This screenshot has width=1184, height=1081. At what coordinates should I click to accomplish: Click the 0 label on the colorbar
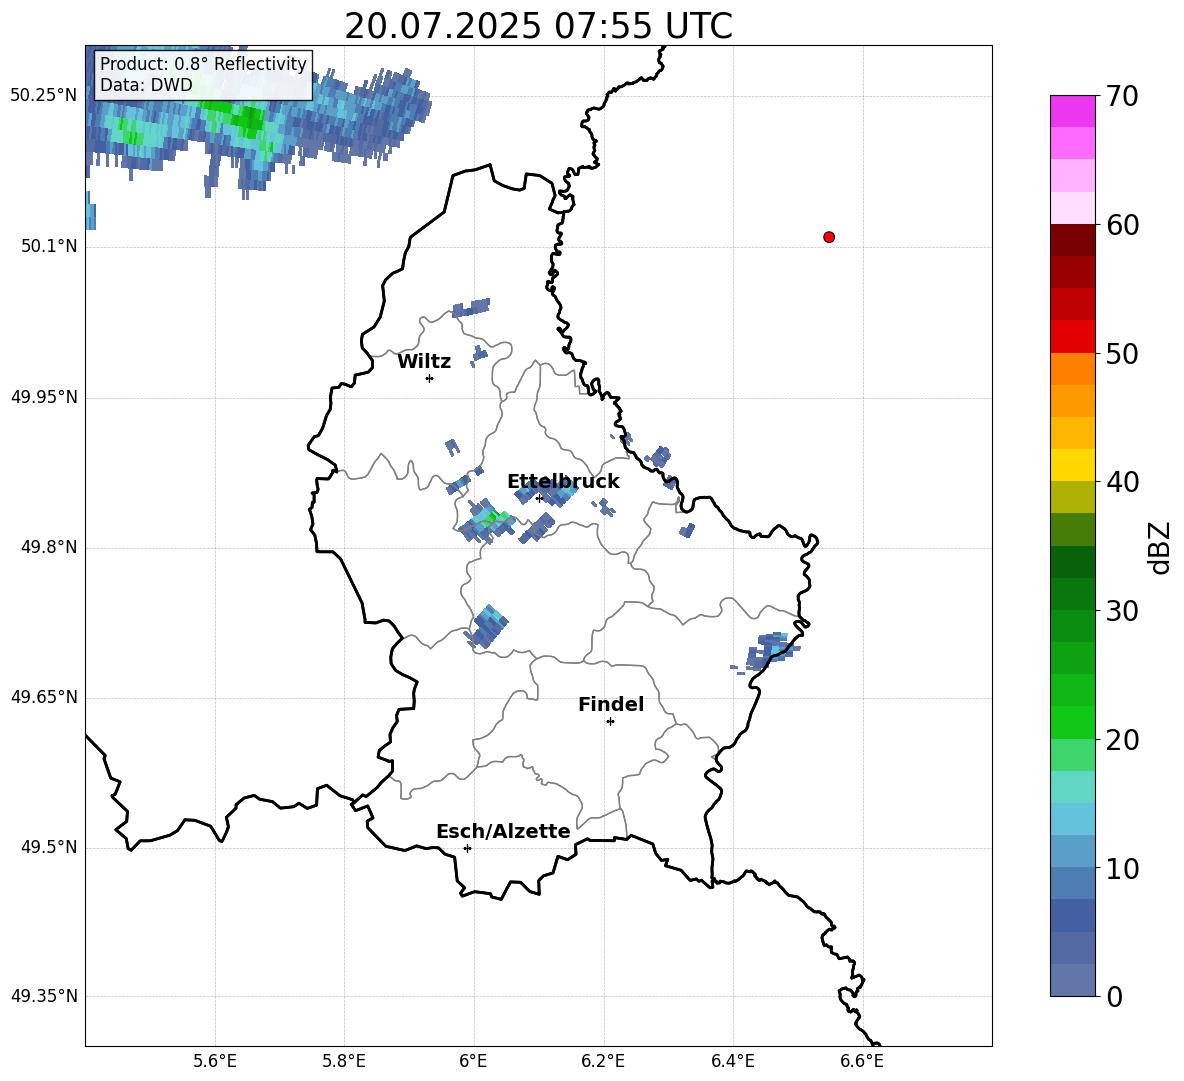click(1114, 996)
